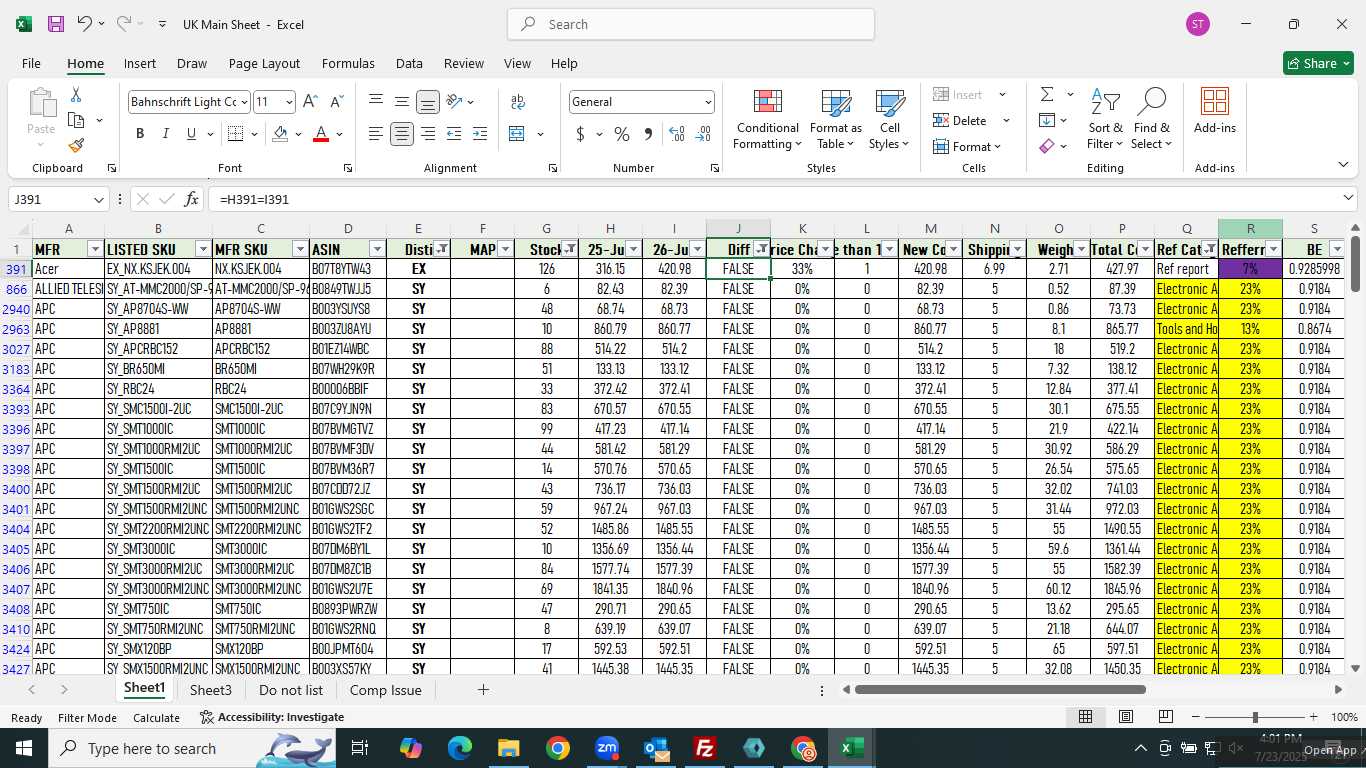Toggle Italic formatting
Screen dimensions: 1366x768
point(165,134)
